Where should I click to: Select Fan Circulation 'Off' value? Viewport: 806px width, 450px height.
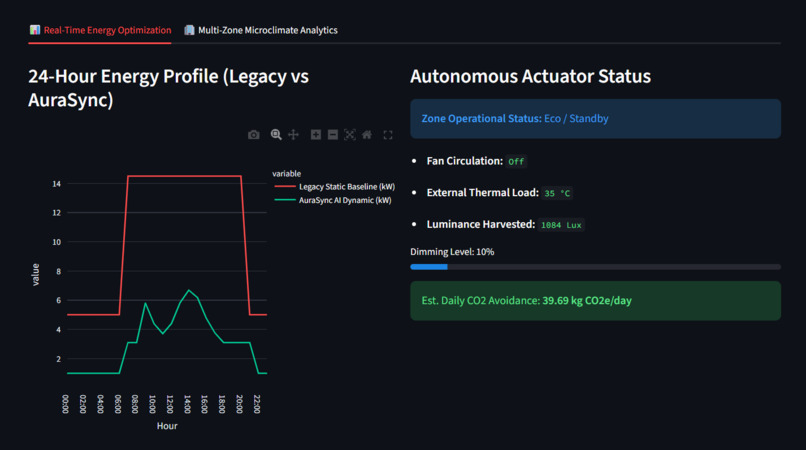point(516,161)
